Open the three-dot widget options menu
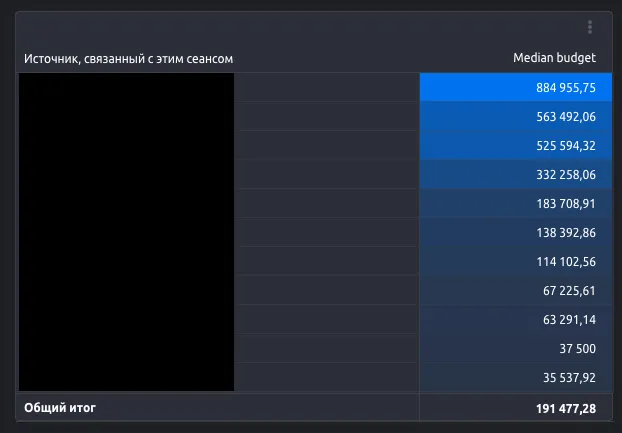This screenshot has height=433, width=622. [590, 27]
